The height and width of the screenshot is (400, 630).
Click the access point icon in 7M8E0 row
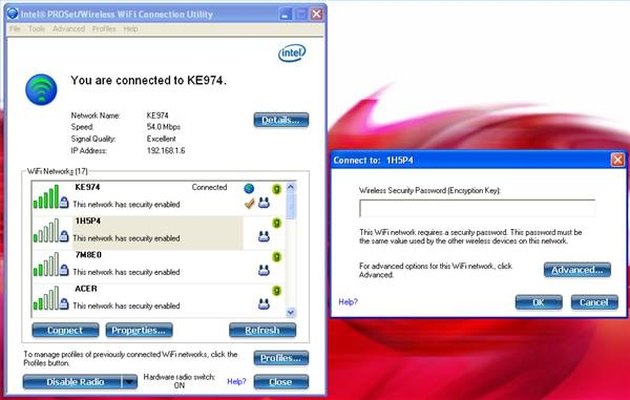264,270
